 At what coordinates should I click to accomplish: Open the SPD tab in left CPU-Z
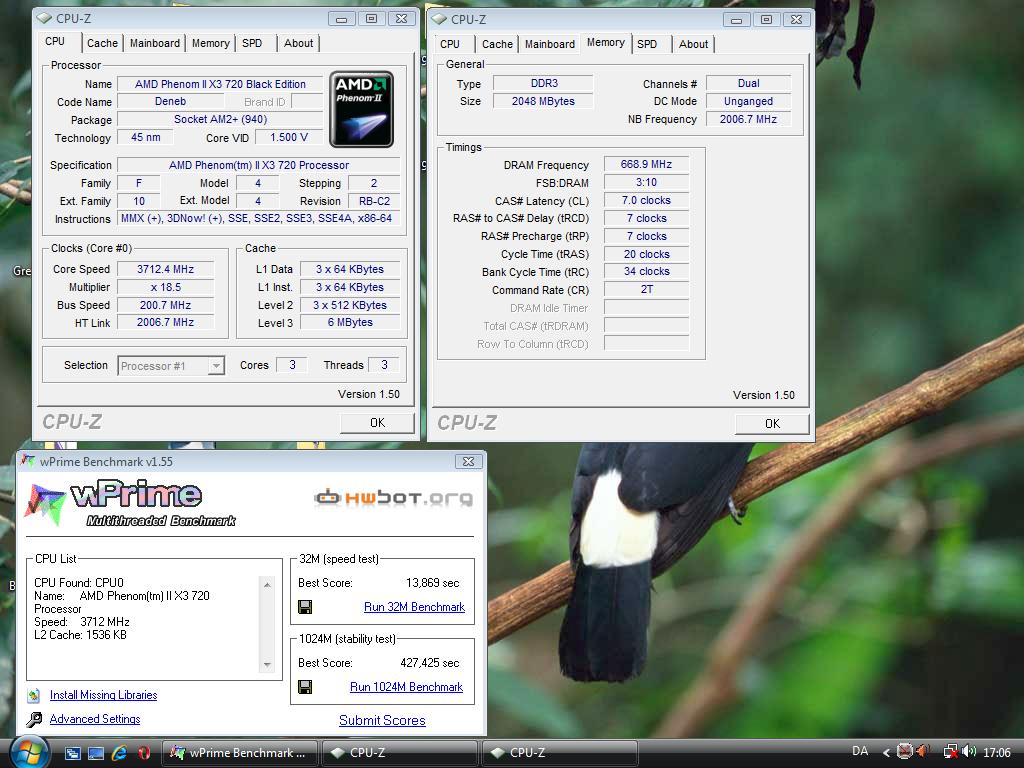(252, 43)
